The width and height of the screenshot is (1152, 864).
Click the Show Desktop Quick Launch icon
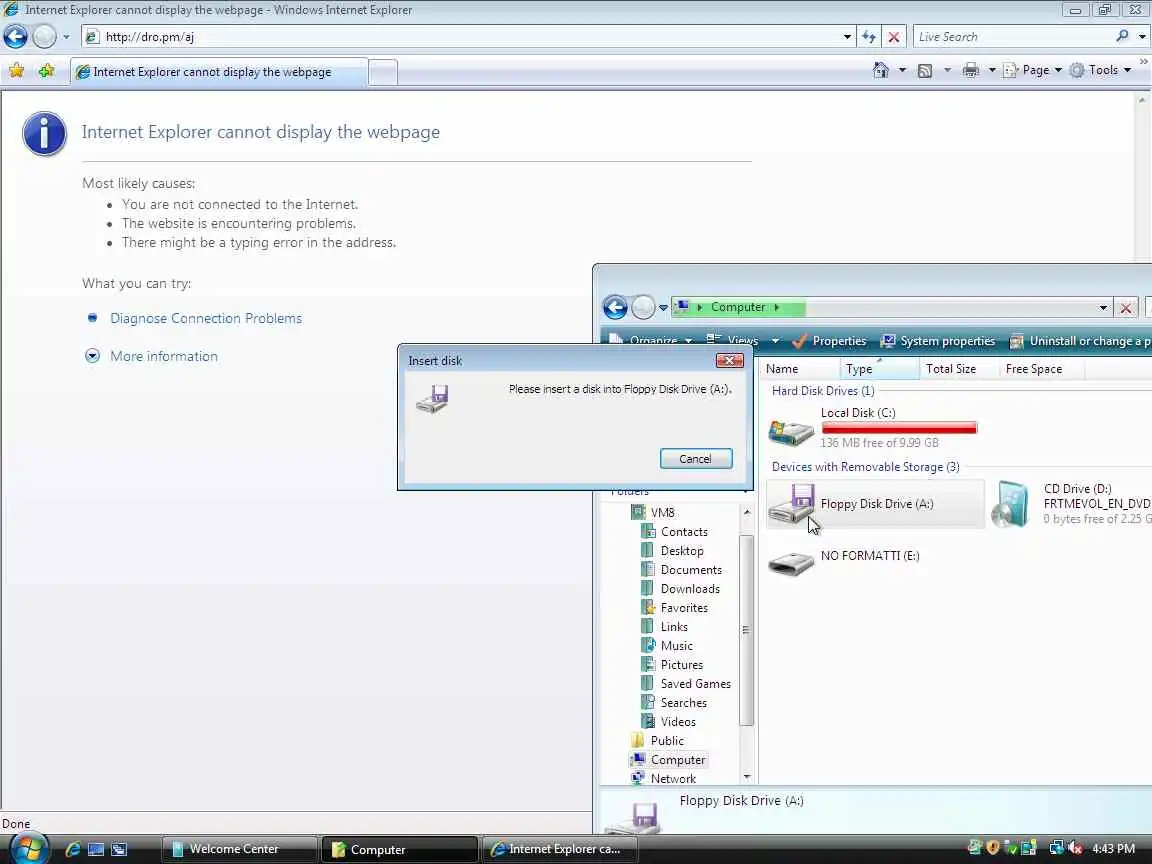pos(96,849)
